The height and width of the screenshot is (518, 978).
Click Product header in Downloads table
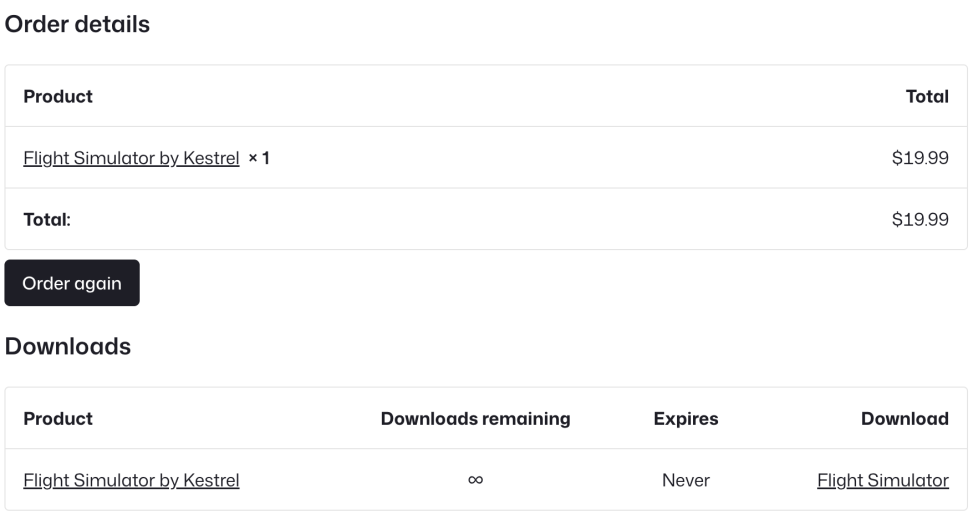(x=58, y=419)
